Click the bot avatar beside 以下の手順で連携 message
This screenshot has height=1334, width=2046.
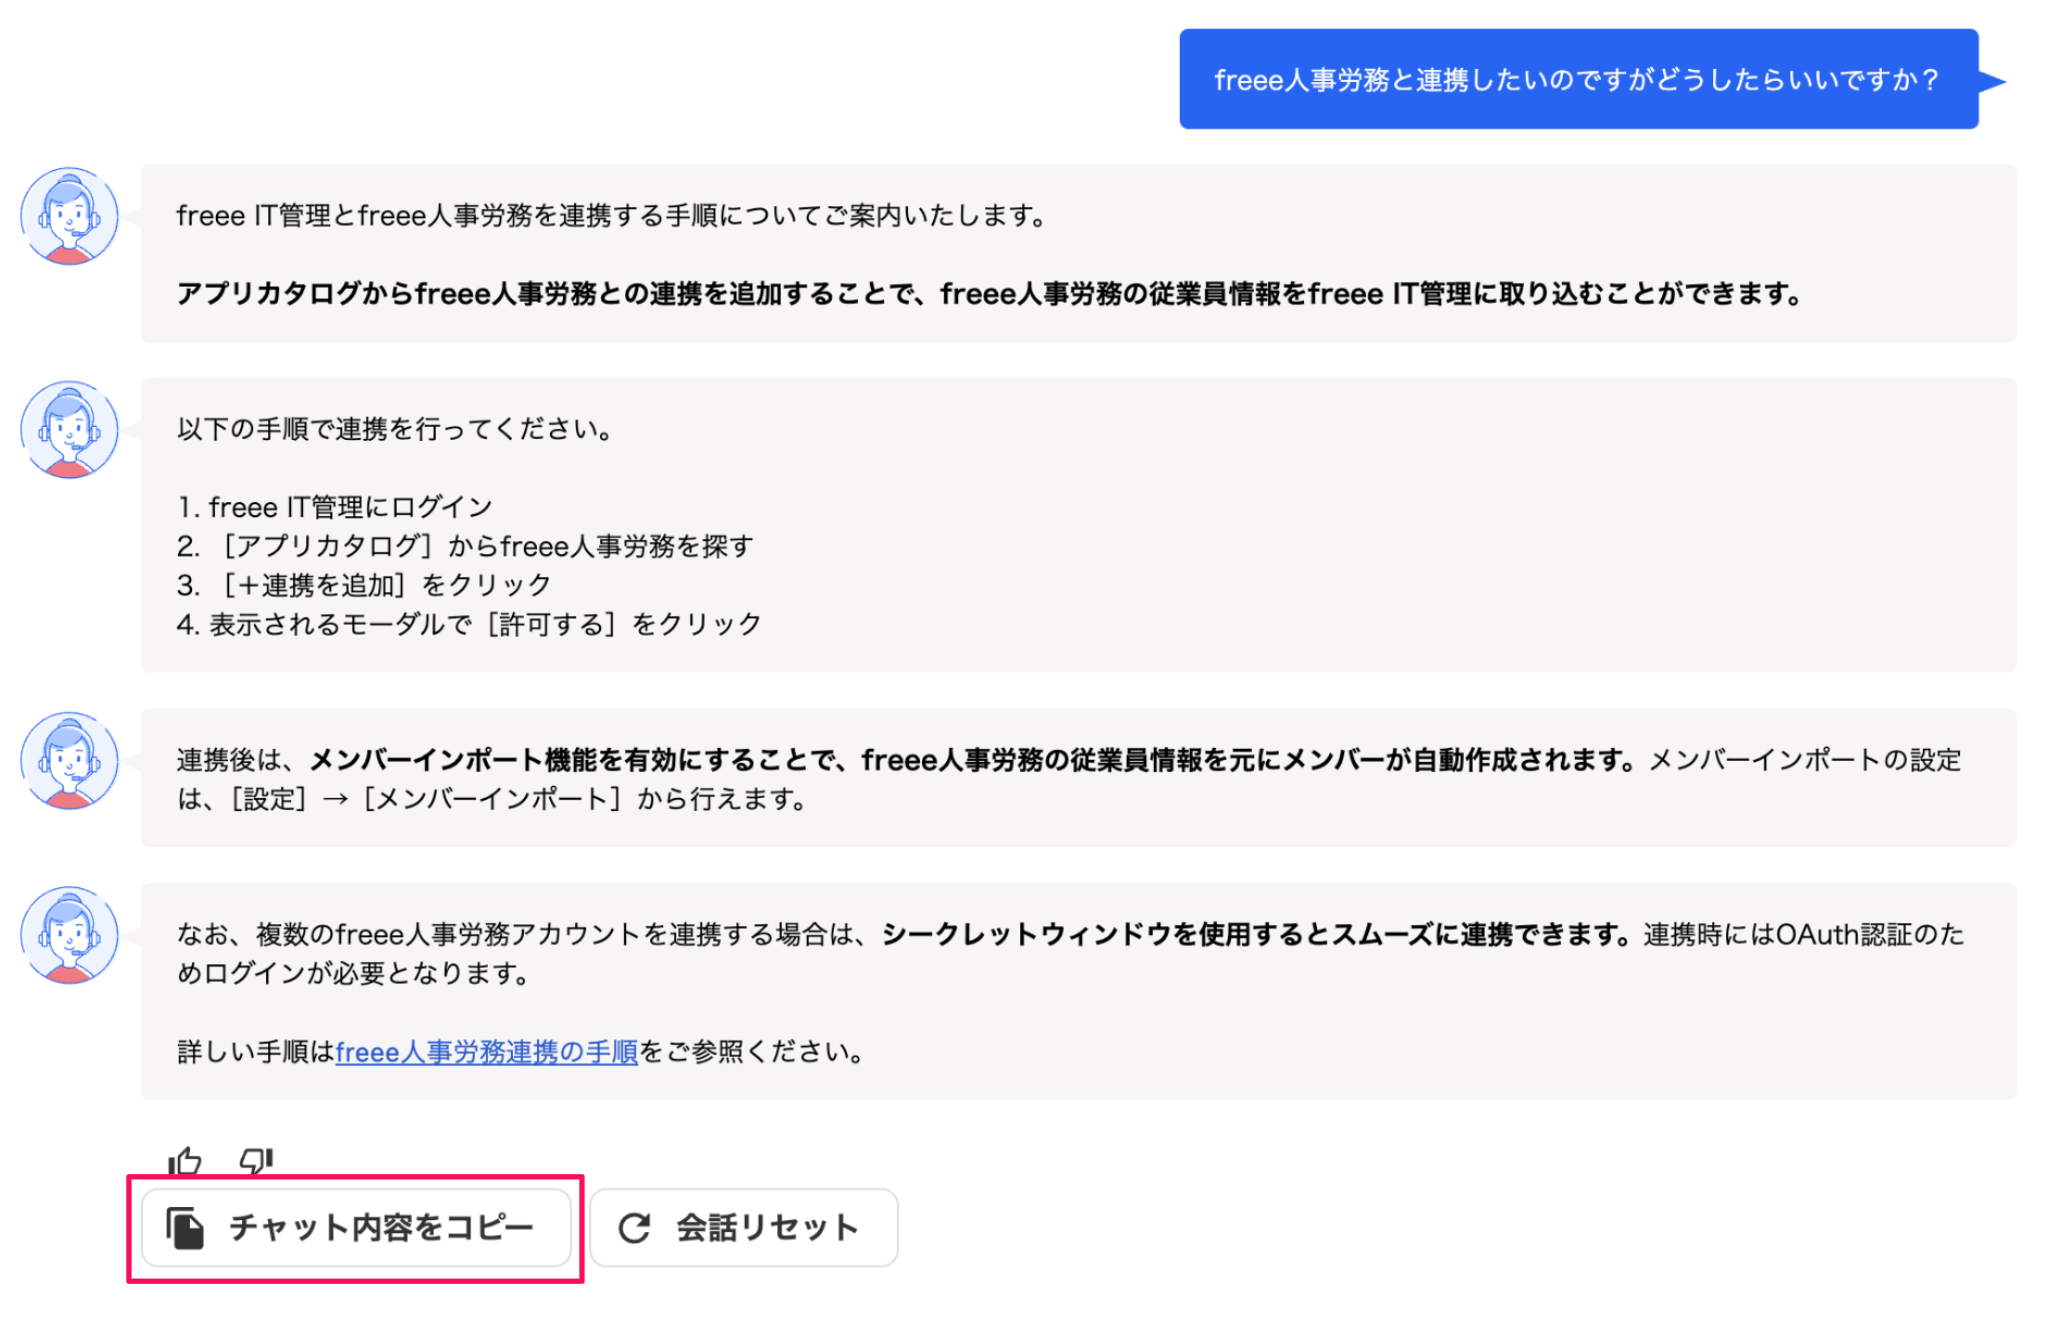[70, 429]
